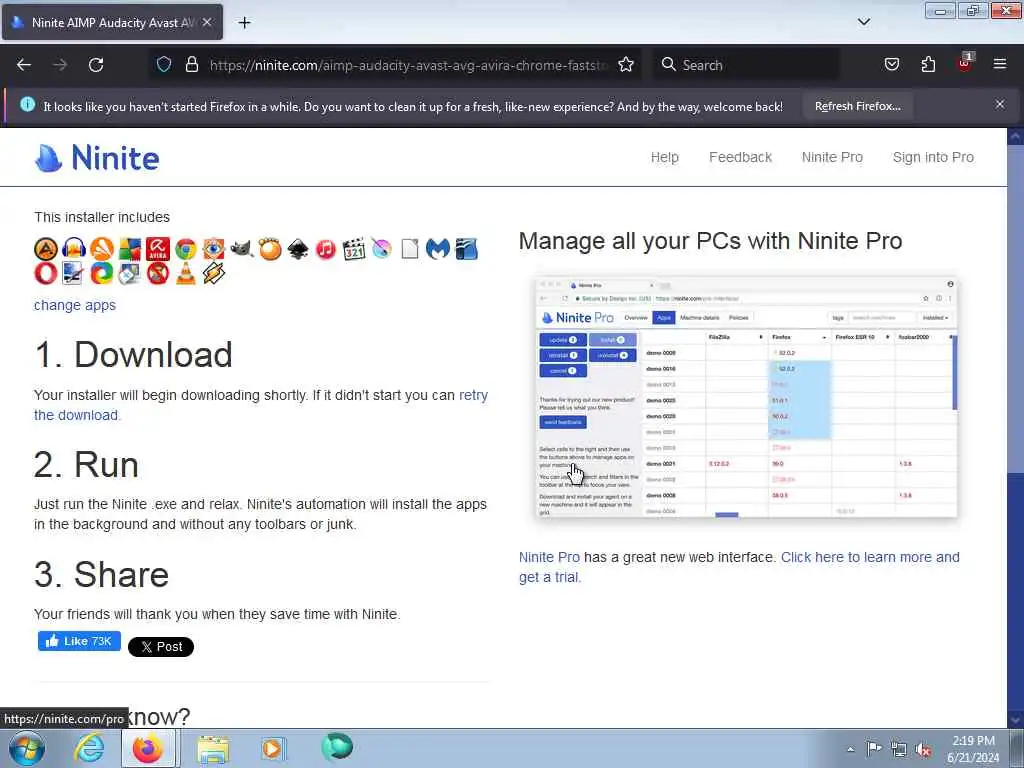1024x768 pixels.
Task: Click the Inkscape black icon
Action: [298, 249]
